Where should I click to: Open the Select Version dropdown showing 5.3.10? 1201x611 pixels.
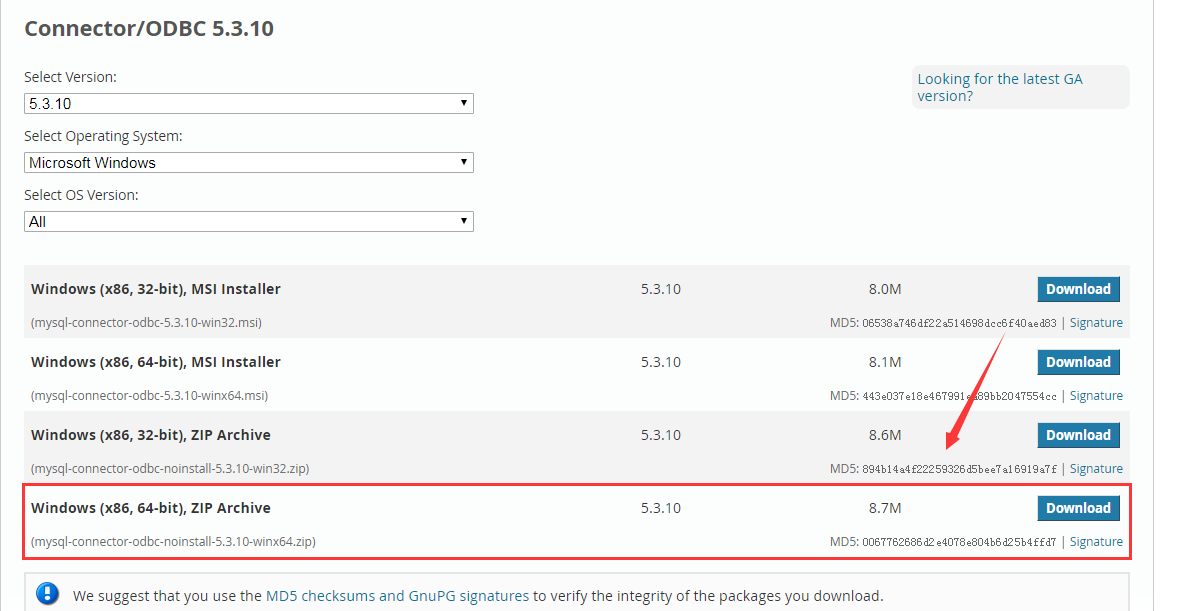(x=249, y=103)
